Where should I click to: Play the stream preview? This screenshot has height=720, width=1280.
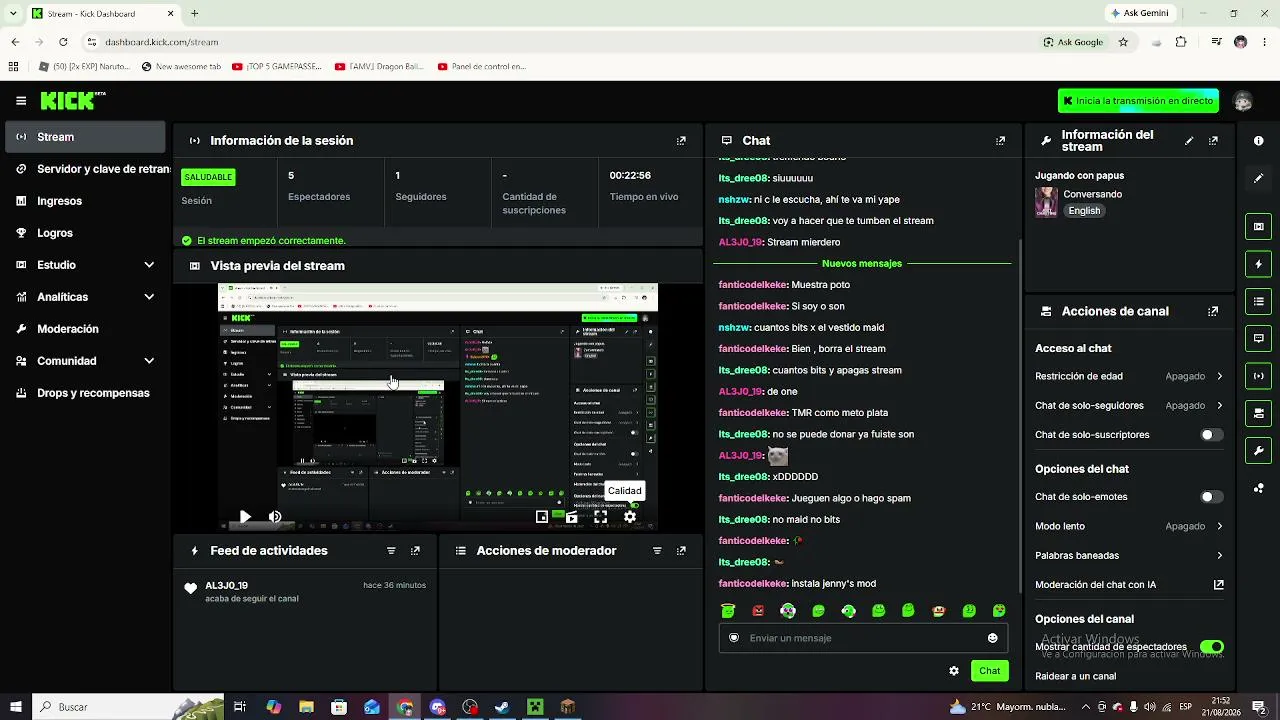(x=245, y=517)
